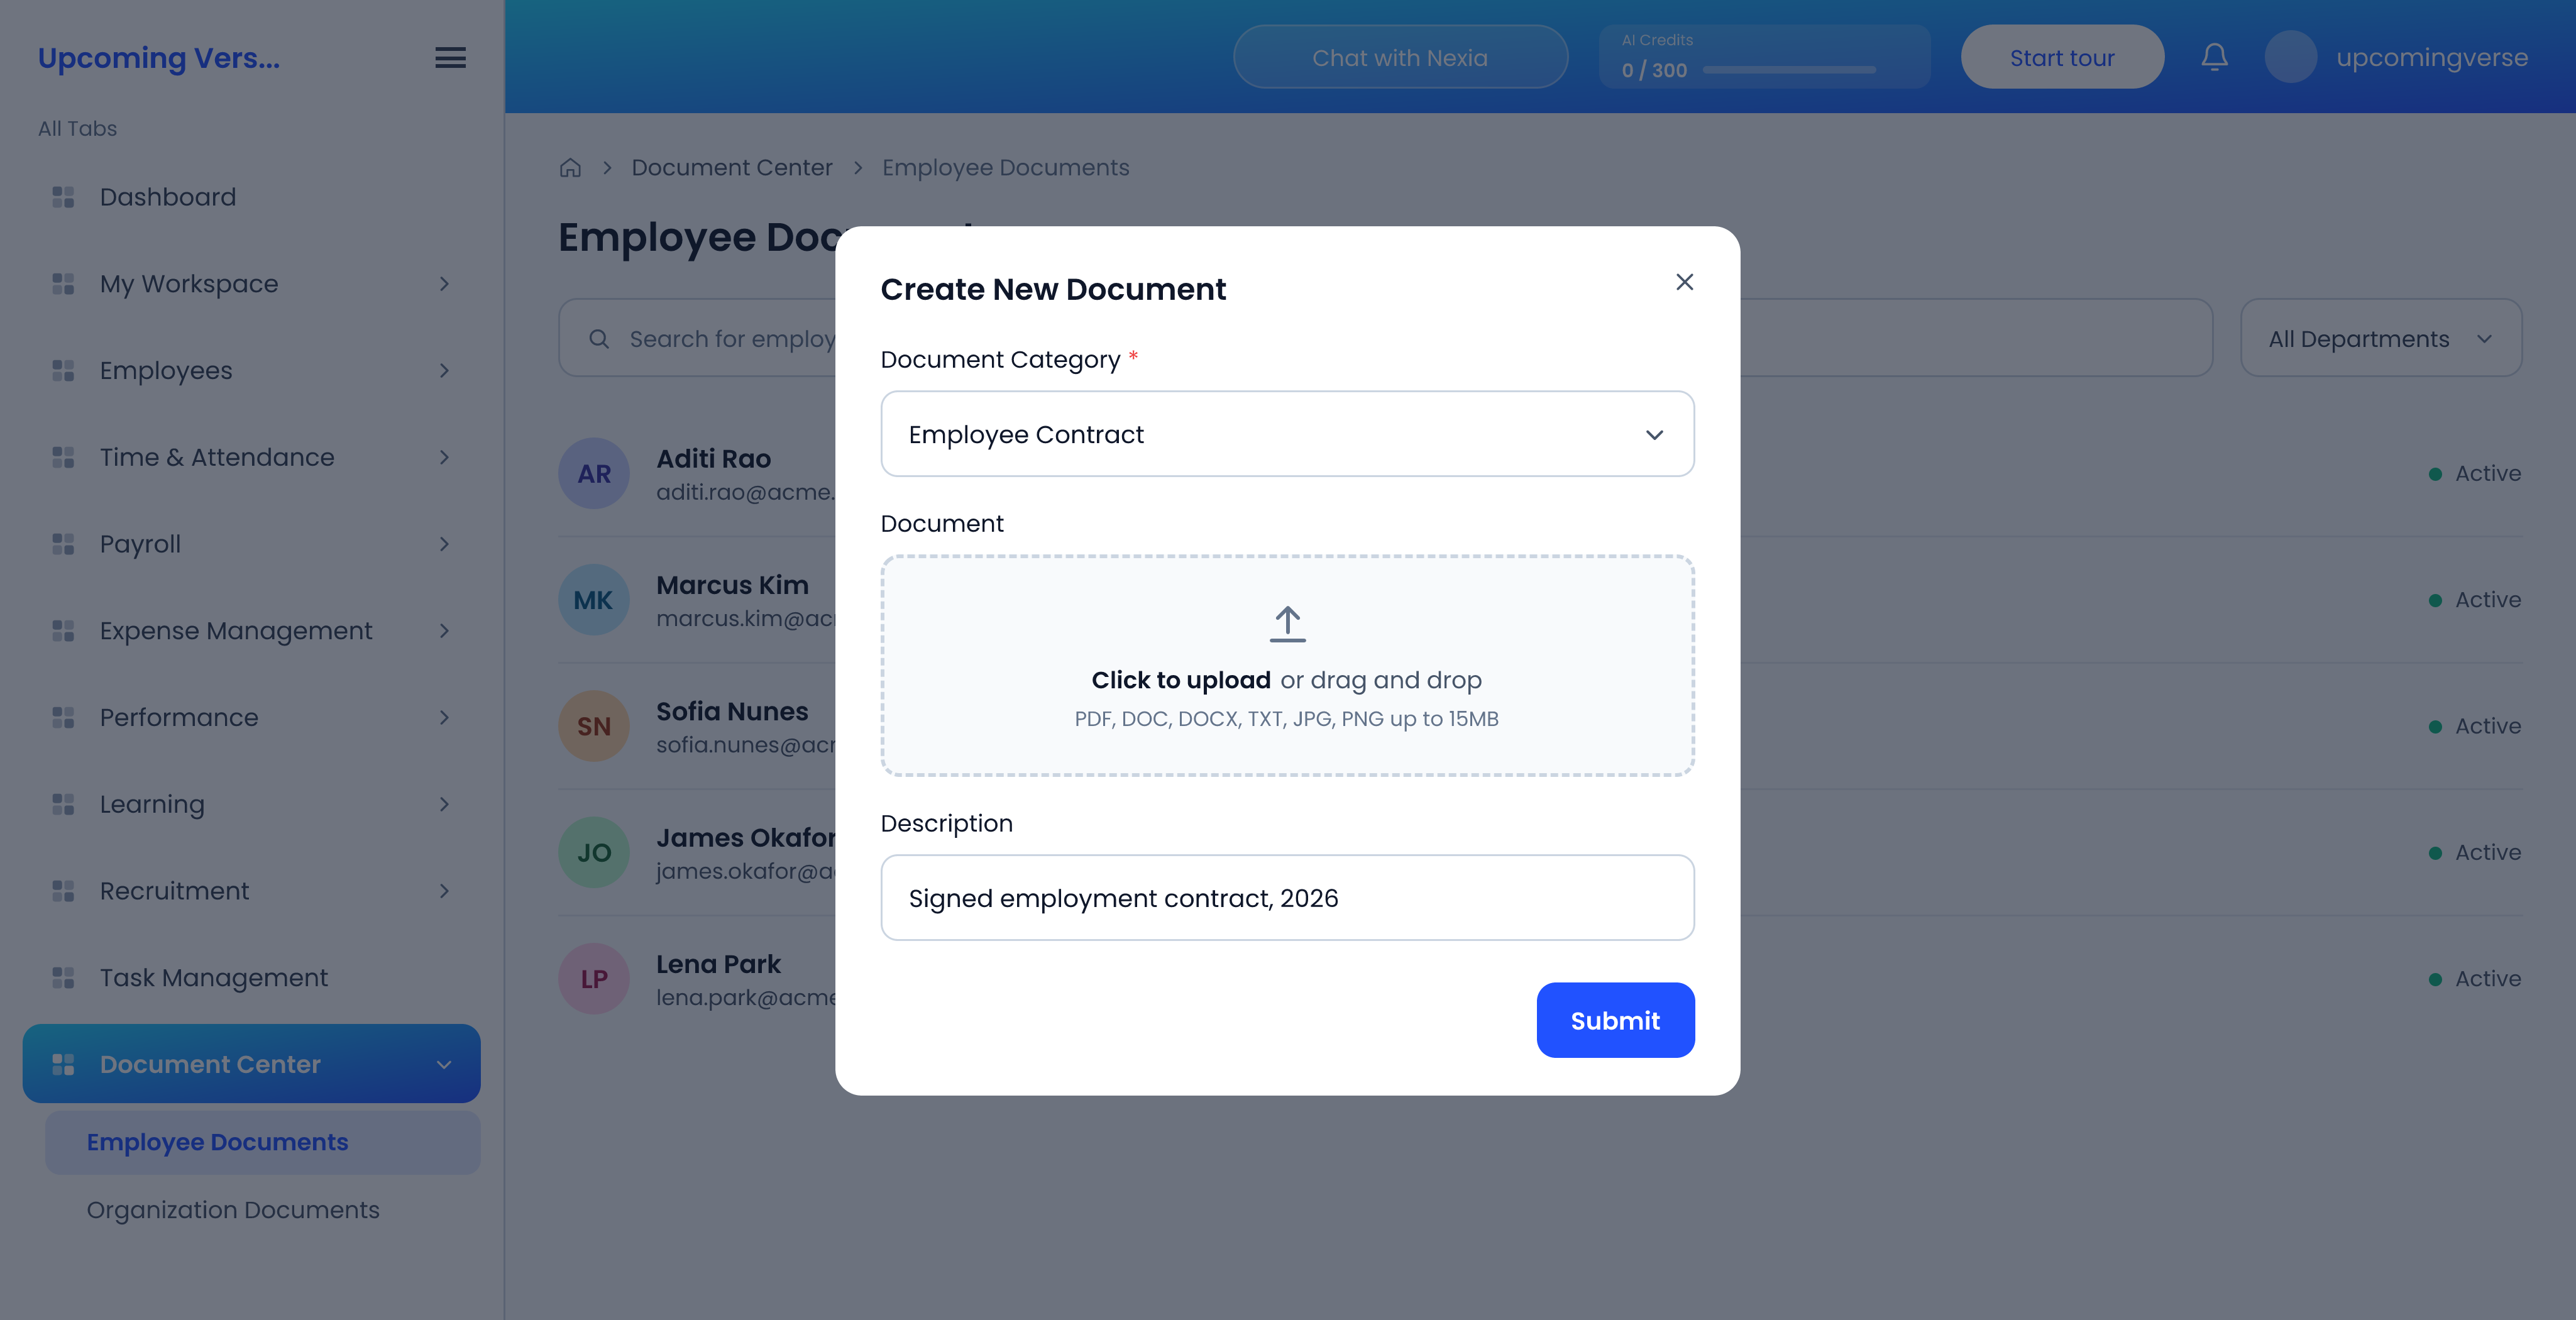
Task: Click the Upcoming Vers... brand title
Action: pos(159,58)
